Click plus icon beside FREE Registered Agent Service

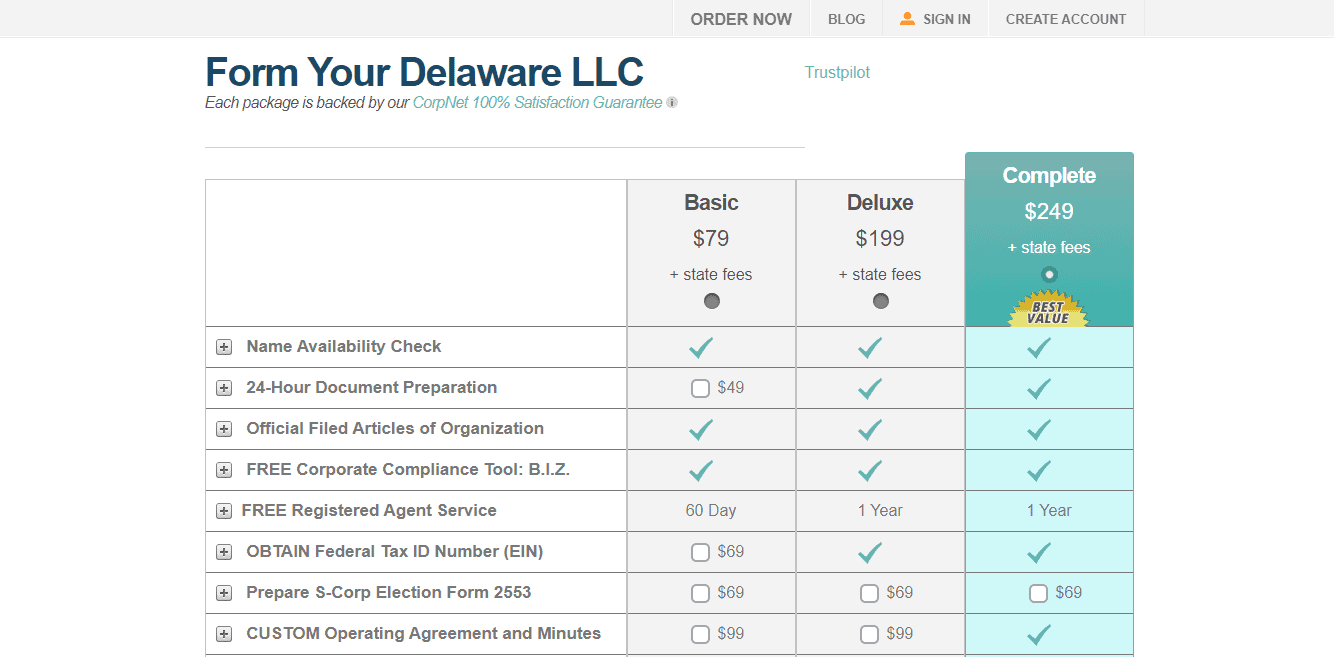(224, 511)
